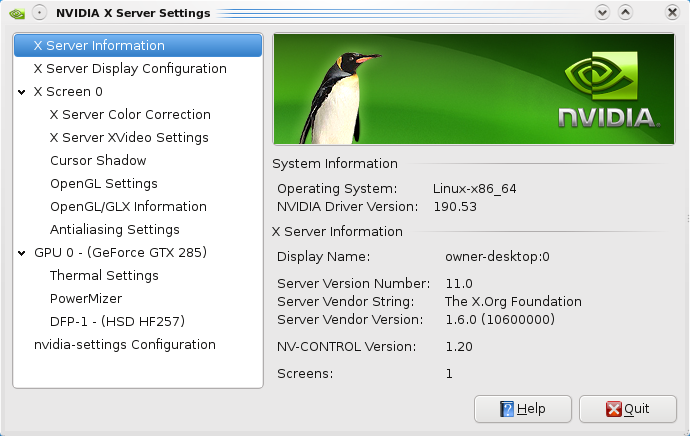The height and width of the screenshot is (436, 690).
Task: Click the sticky pin button in title bar
Action: [37, 13]
